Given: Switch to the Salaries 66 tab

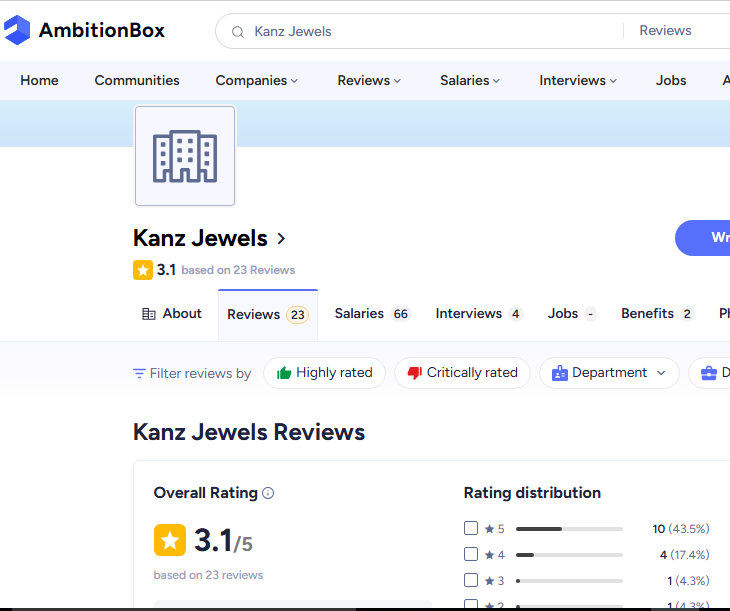Looking at the screenshot, I should coord(372,314).
